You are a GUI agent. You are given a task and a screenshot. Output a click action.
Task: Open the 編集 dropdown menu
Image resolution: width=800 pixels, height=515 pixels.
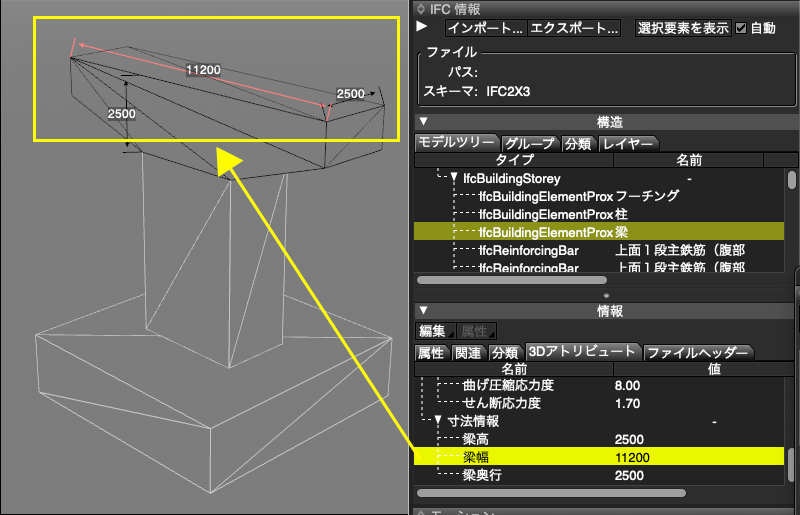coord(435,331)
